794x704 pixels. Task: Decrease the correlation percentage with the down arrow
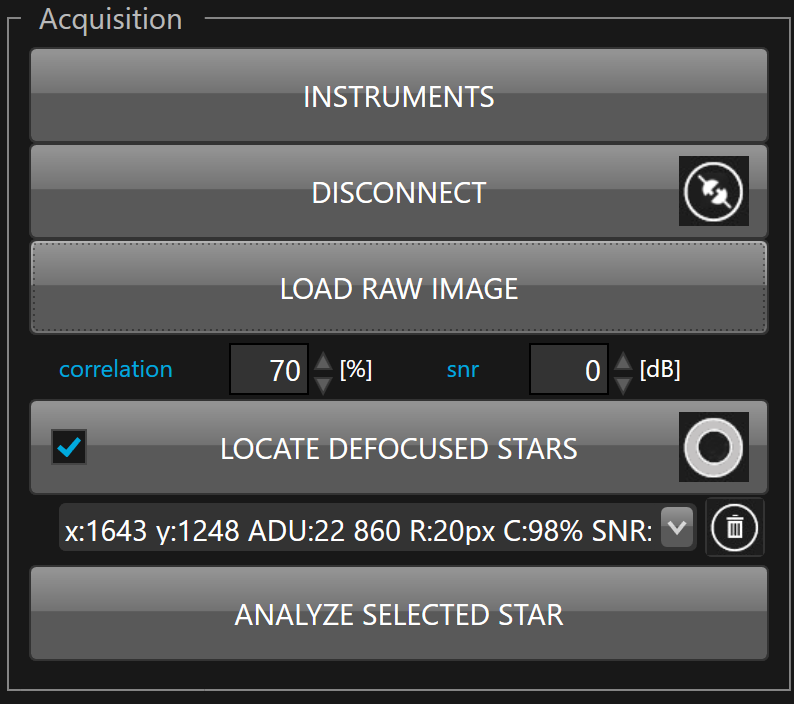[x=323, y=383]
